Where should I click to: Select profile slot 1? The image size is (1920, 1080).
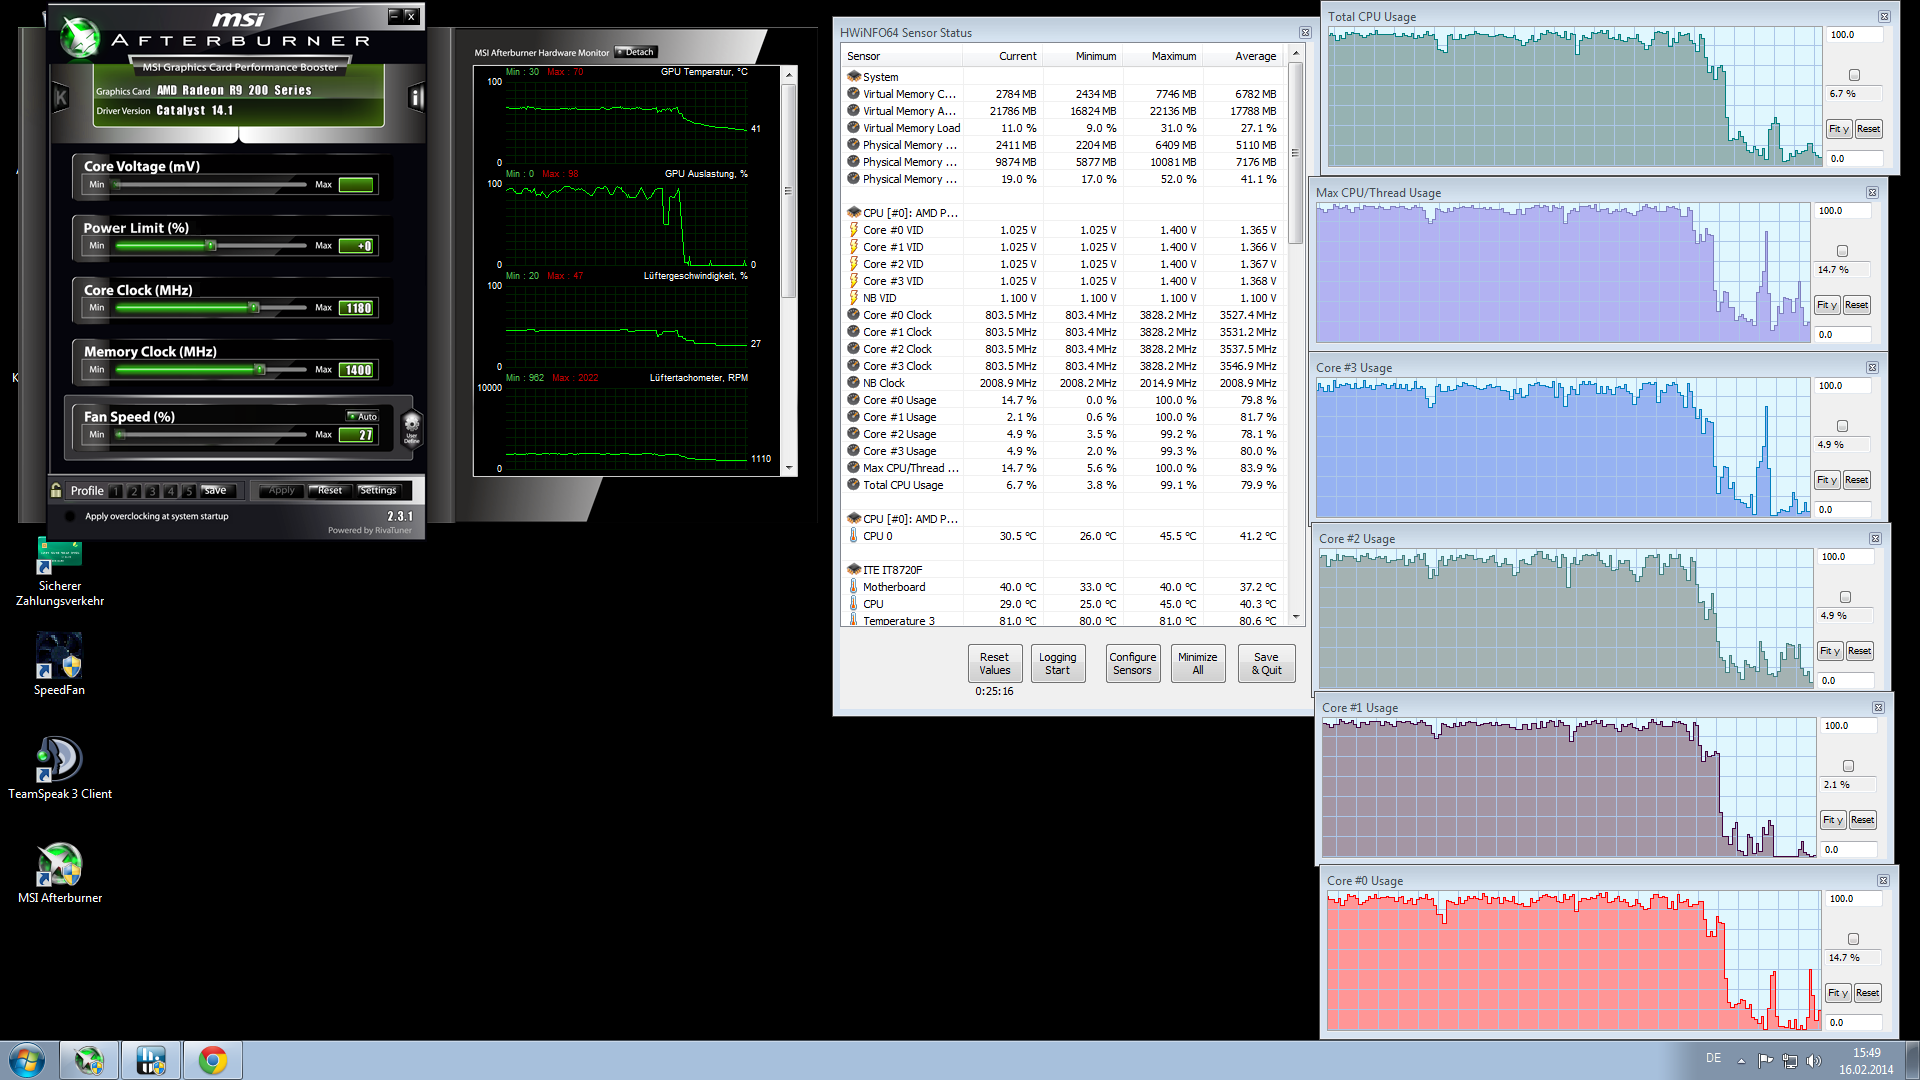pyautogui.click(x=116, y=491)
